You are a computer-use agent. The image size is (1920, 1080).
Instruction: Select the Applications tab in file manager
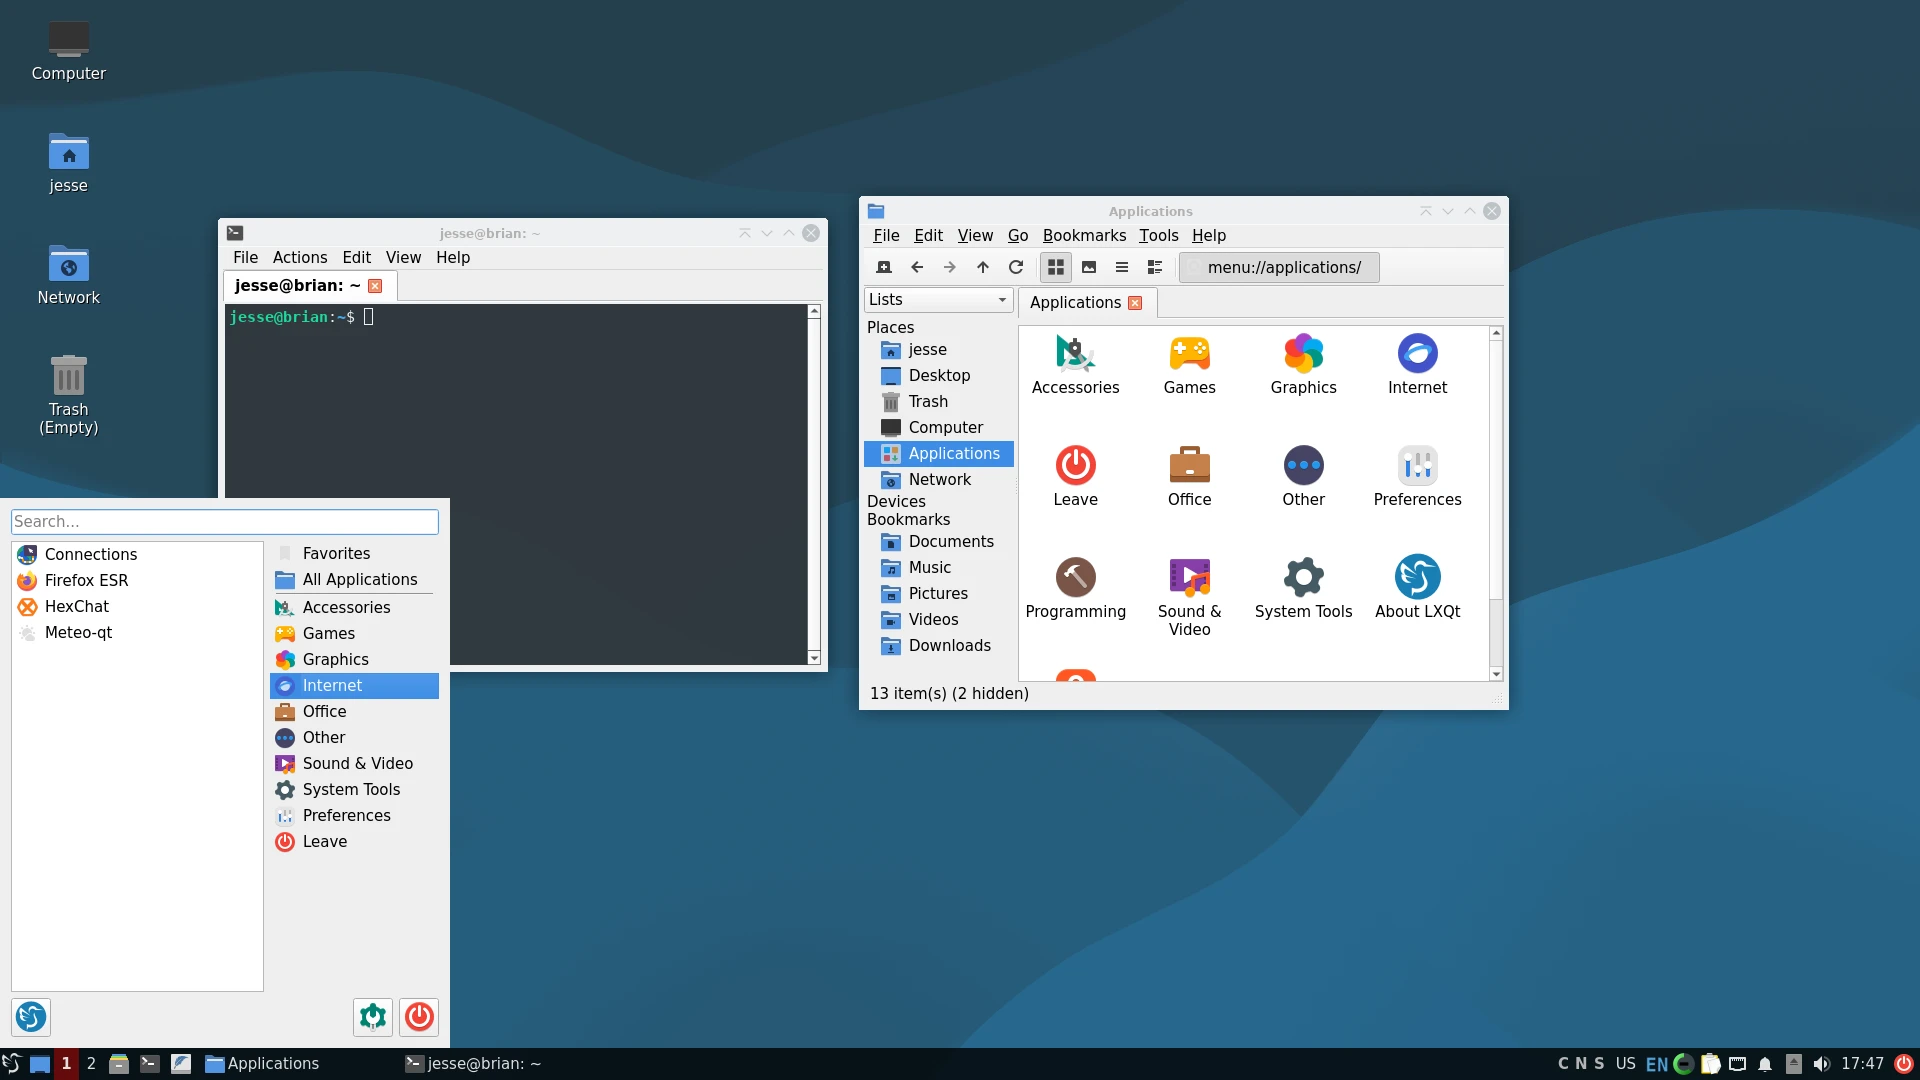[1073, 302]
